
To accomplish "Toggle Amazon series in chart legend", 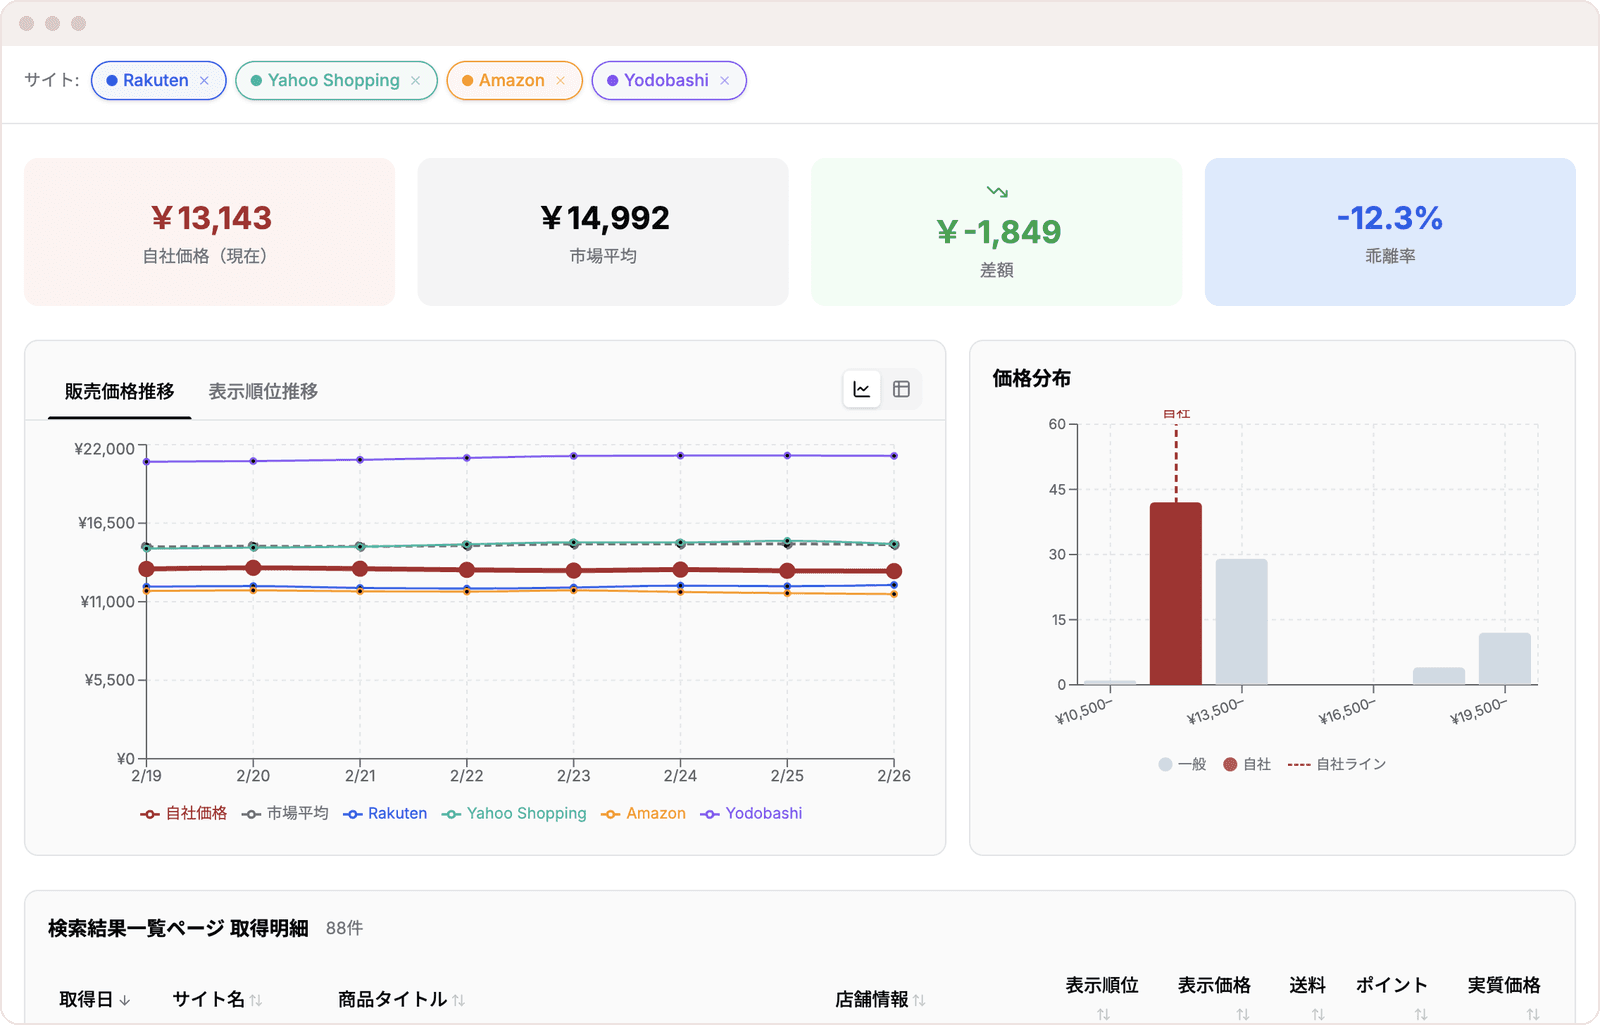I will 643,814.
